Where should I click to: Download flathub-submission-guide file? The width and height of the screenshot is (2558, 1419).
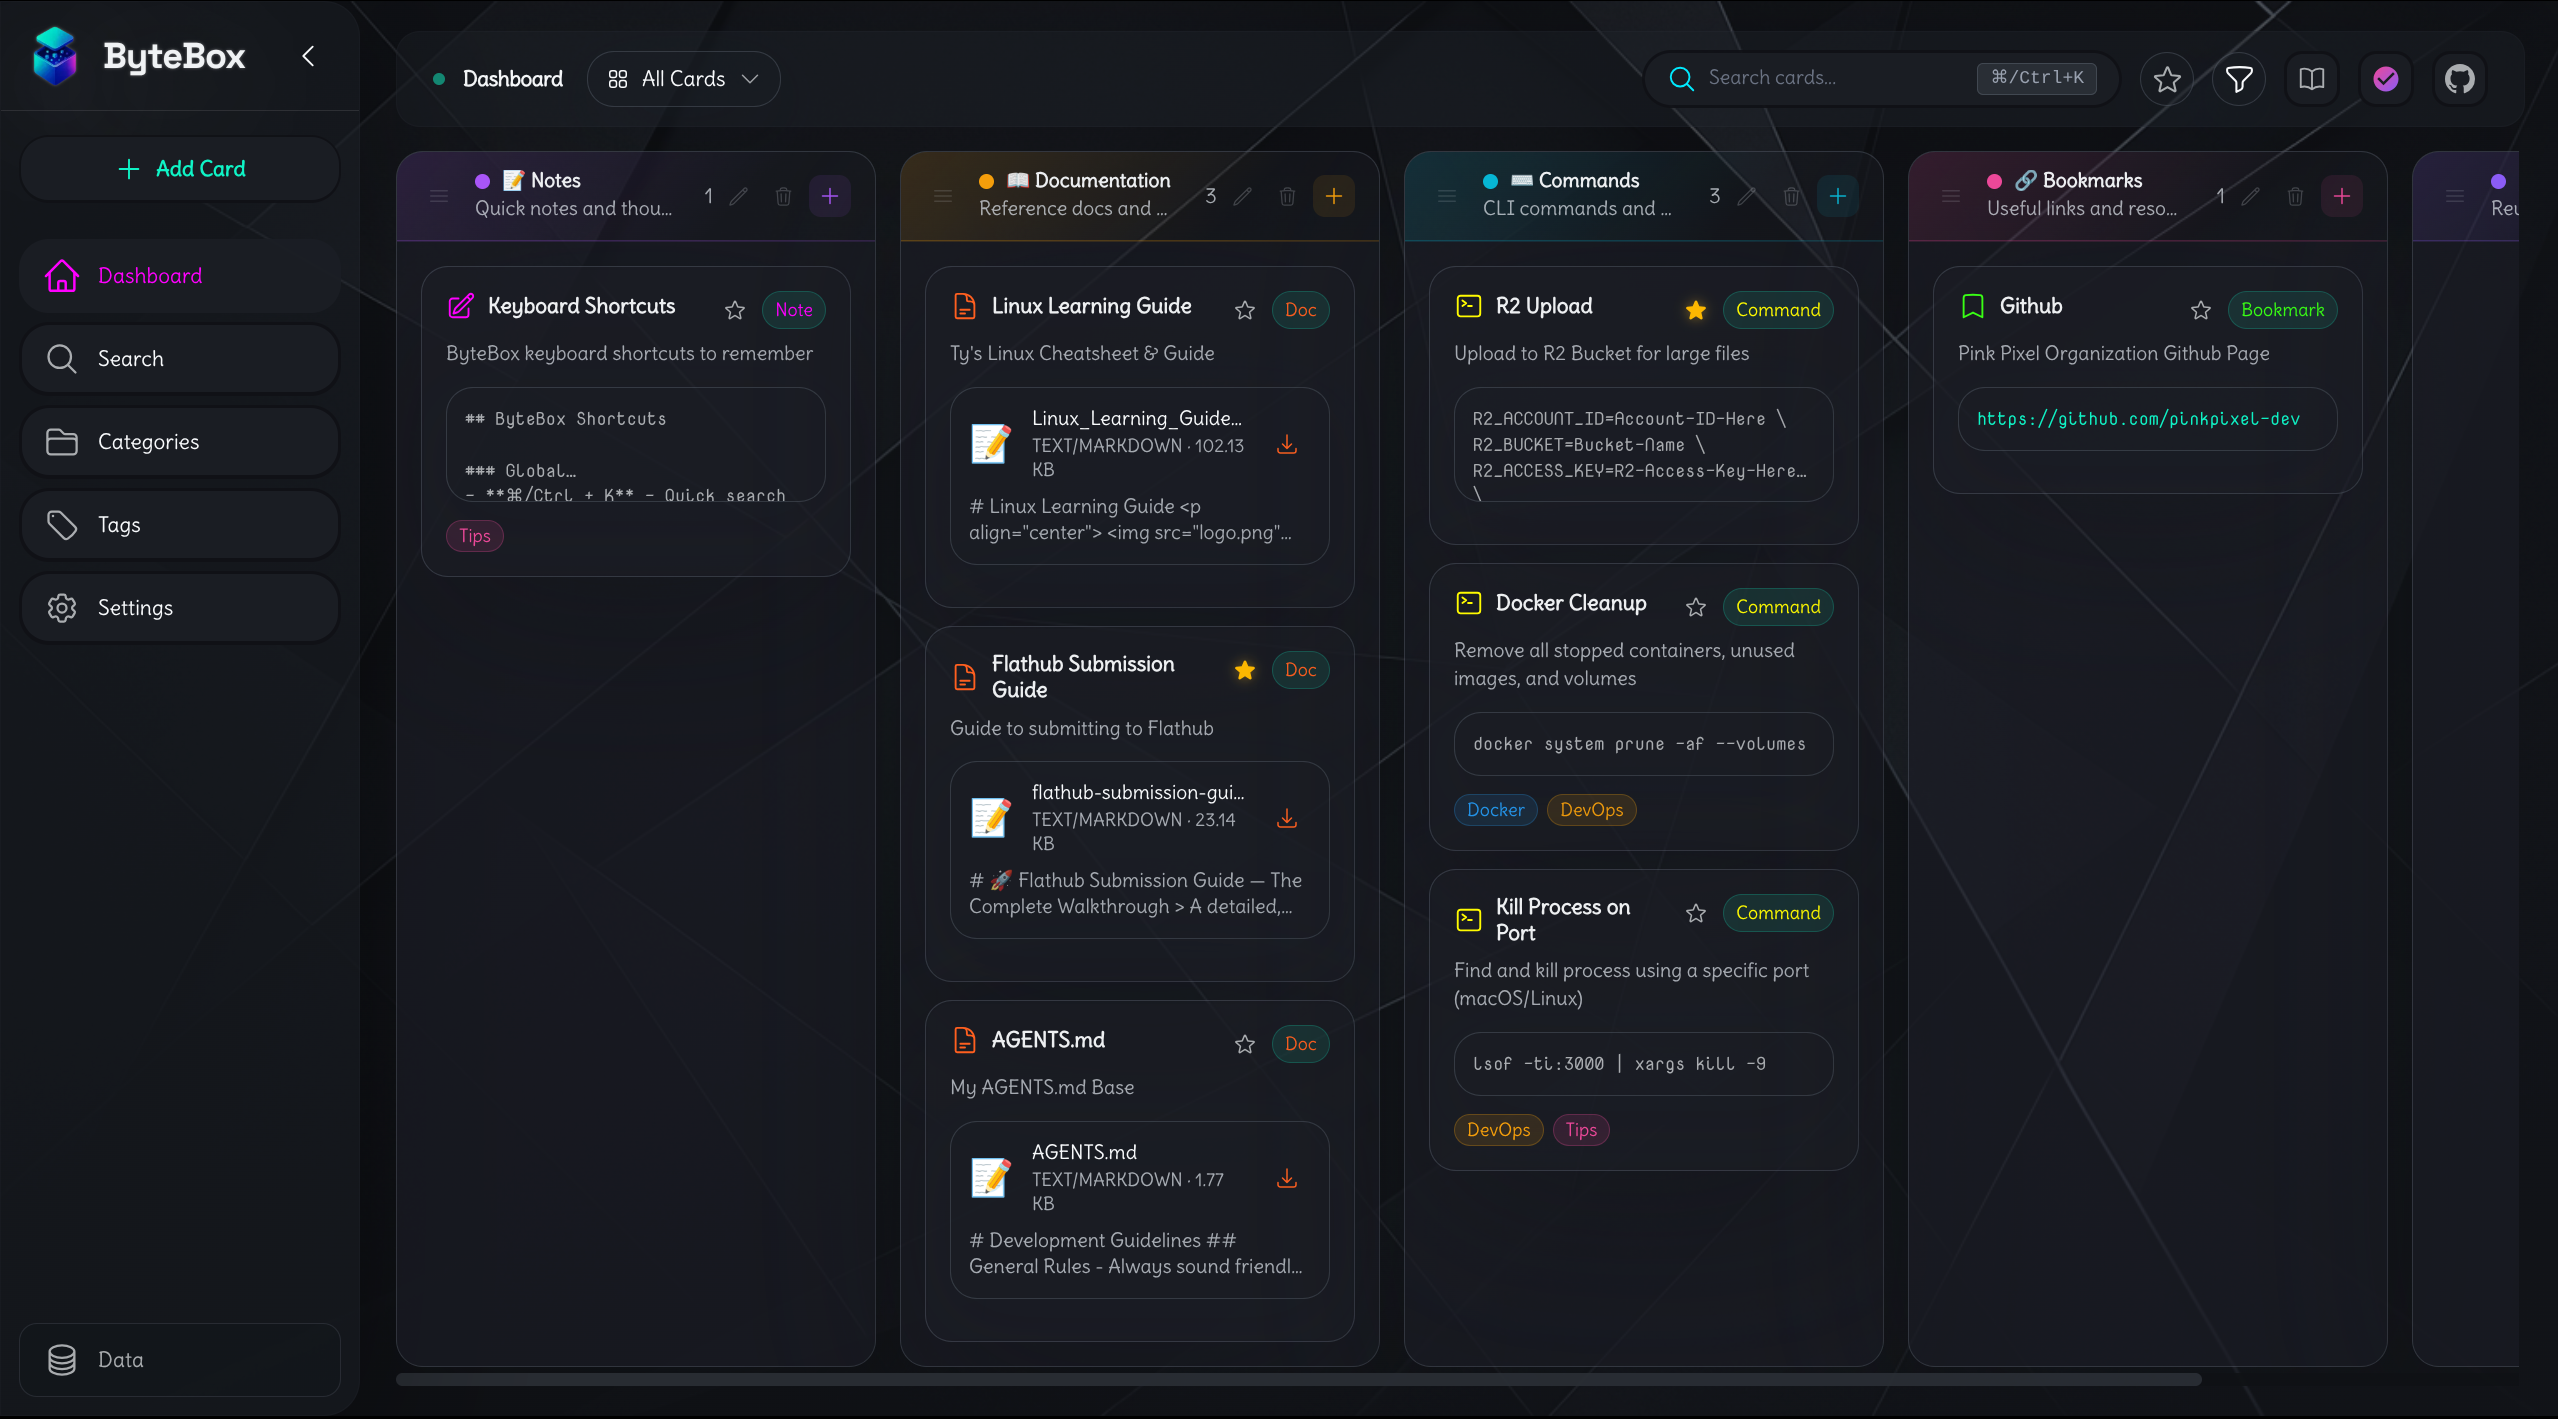[1287, 818]
